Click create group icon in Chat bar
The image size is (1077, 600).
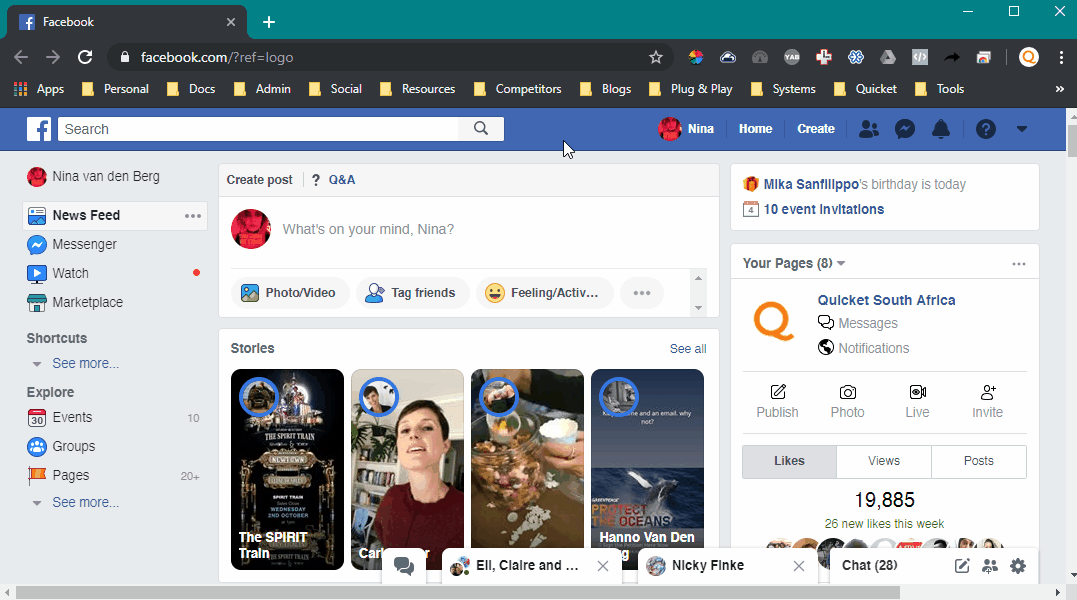click(x=990, y=566)
